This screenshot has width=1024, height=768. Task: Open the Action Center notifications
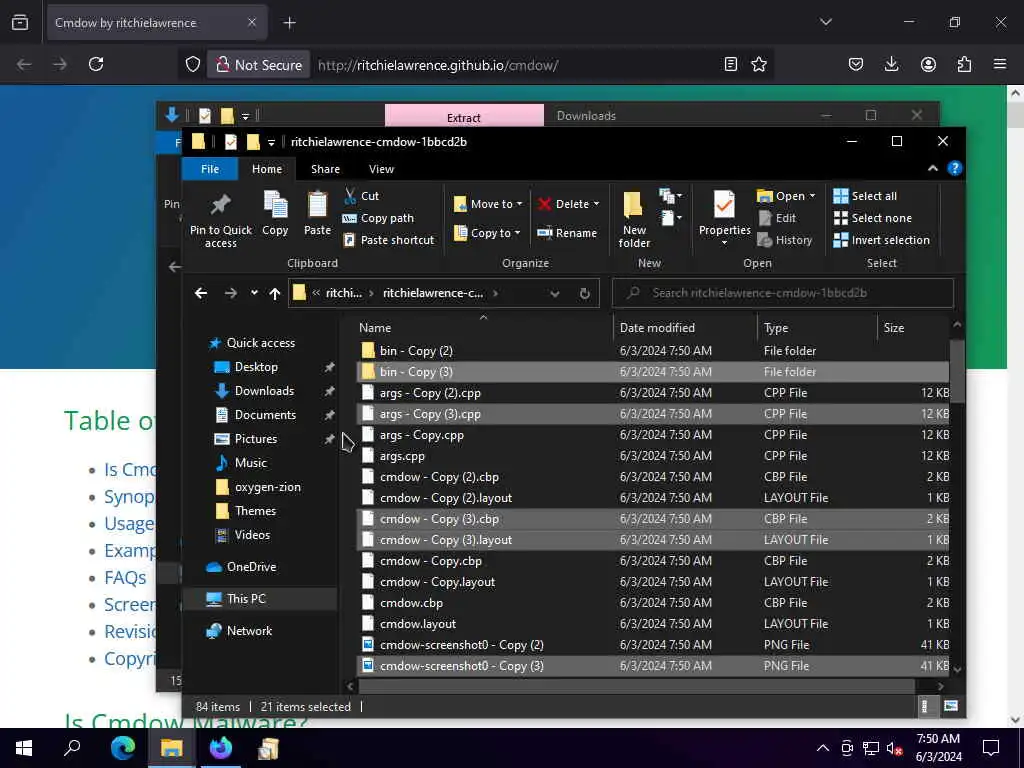(991, 747)
